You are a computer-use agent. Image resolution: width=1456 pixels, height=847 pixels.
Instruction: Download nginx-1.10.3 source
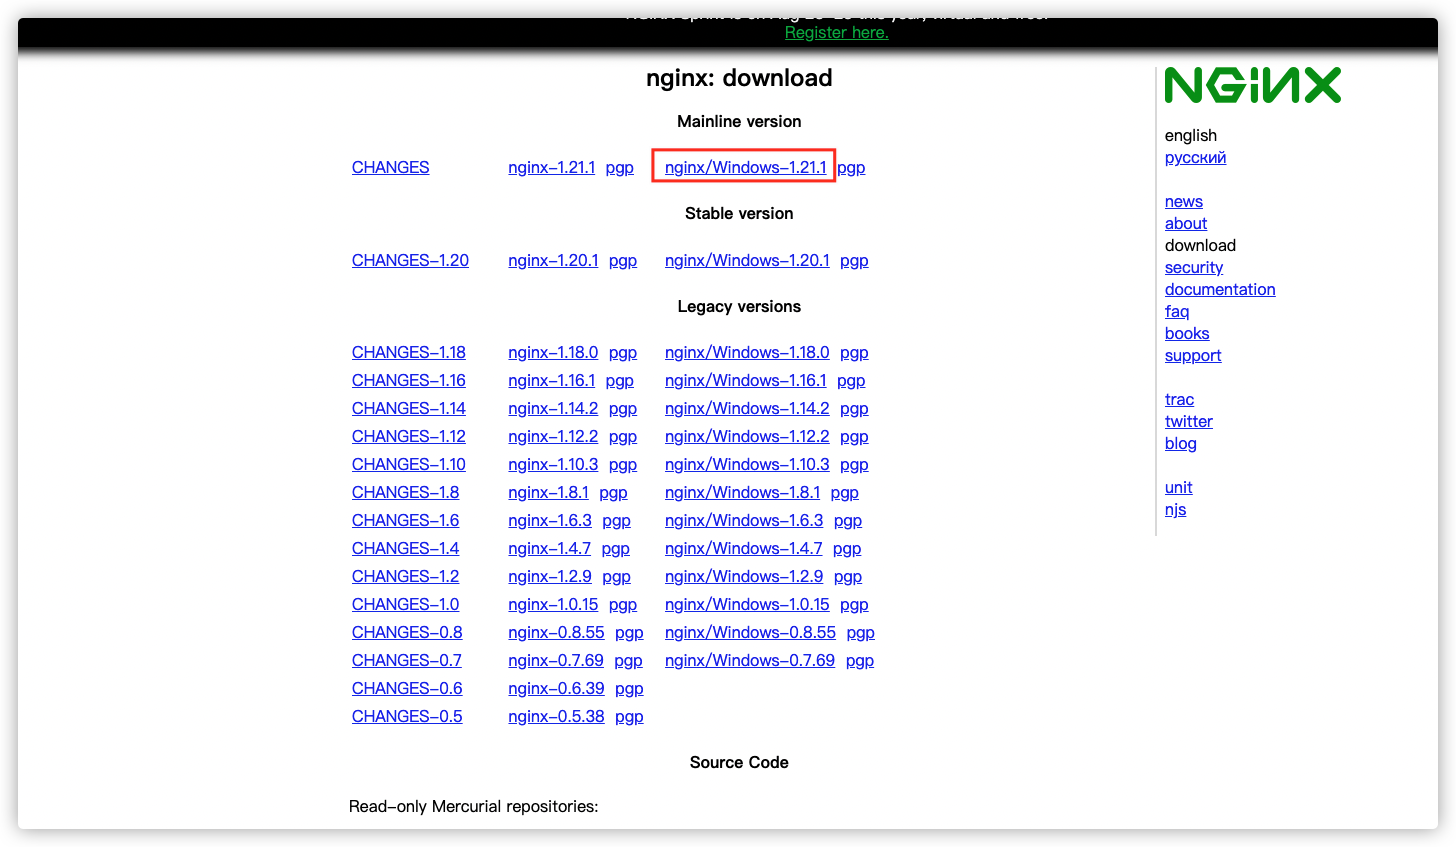[x=553, y=465]
